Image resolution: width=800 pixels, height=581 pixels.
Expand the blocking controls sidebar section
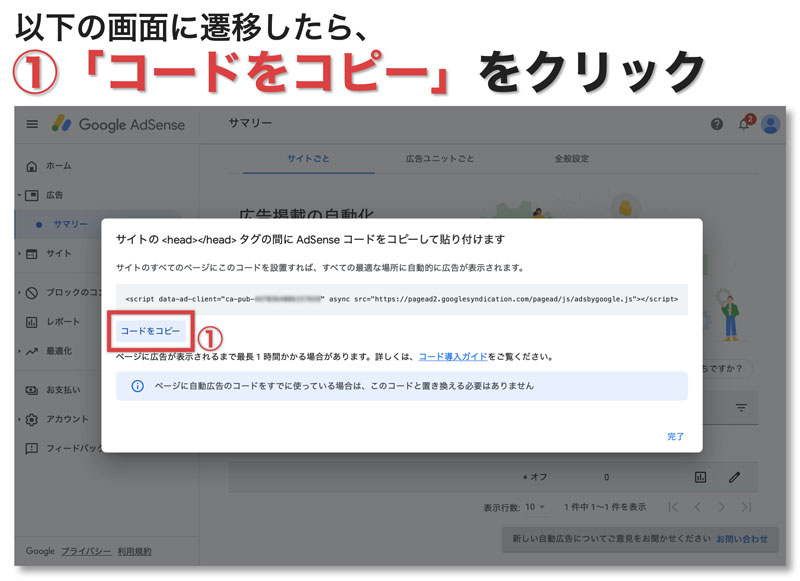pos(19,293)
